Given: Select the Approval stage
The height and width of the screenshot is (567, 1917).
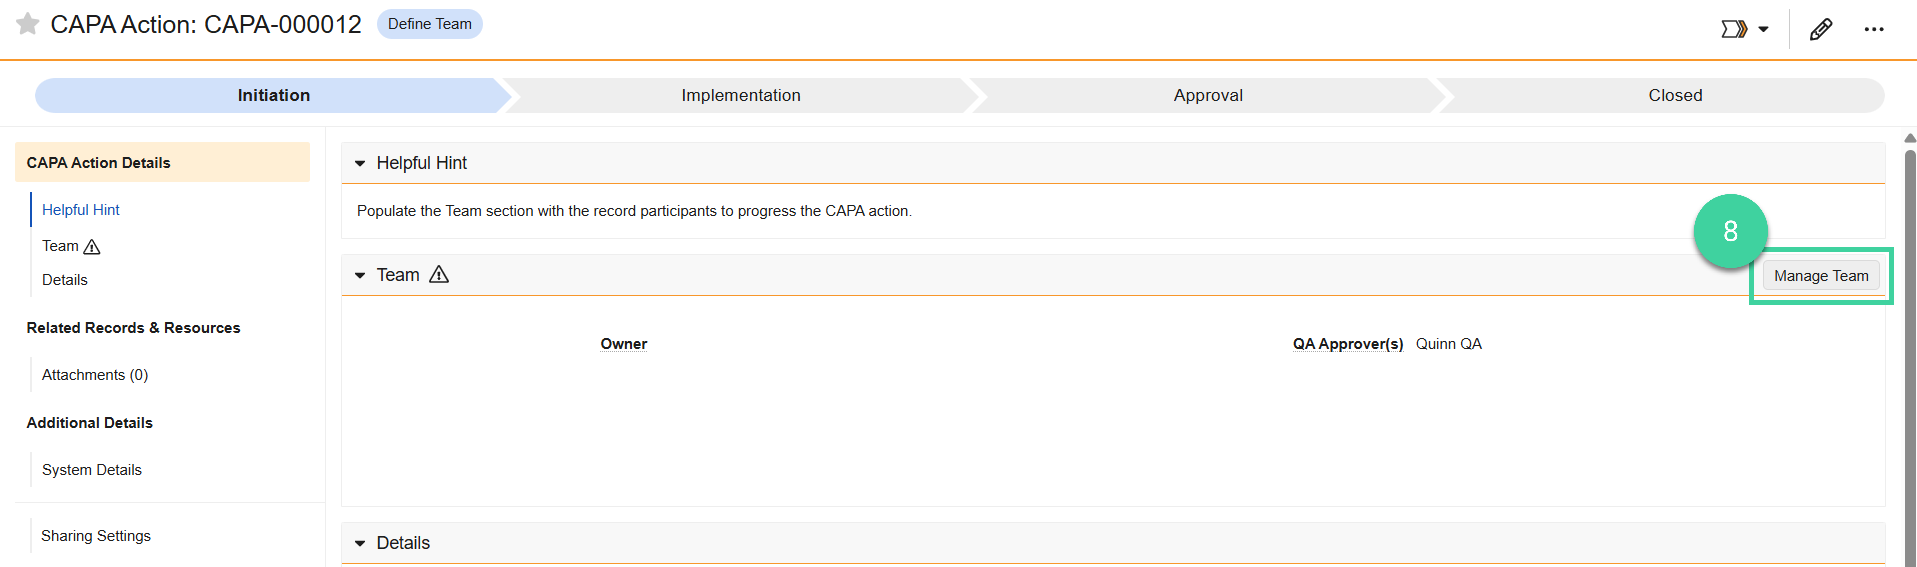Looking at the screenshot, I should 1208,95.
